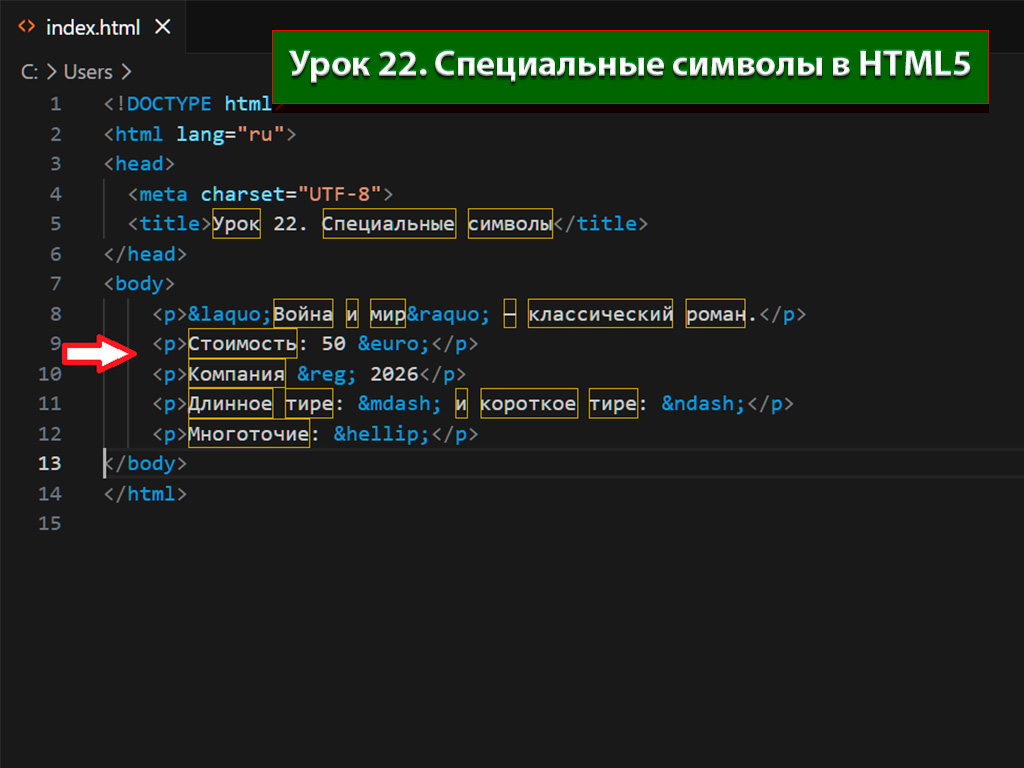The width and height of the screenshot is (1024, 768).
Task: Place cursor on the &euro; entity
Action: pyautogui.click(x=393, y=345)
